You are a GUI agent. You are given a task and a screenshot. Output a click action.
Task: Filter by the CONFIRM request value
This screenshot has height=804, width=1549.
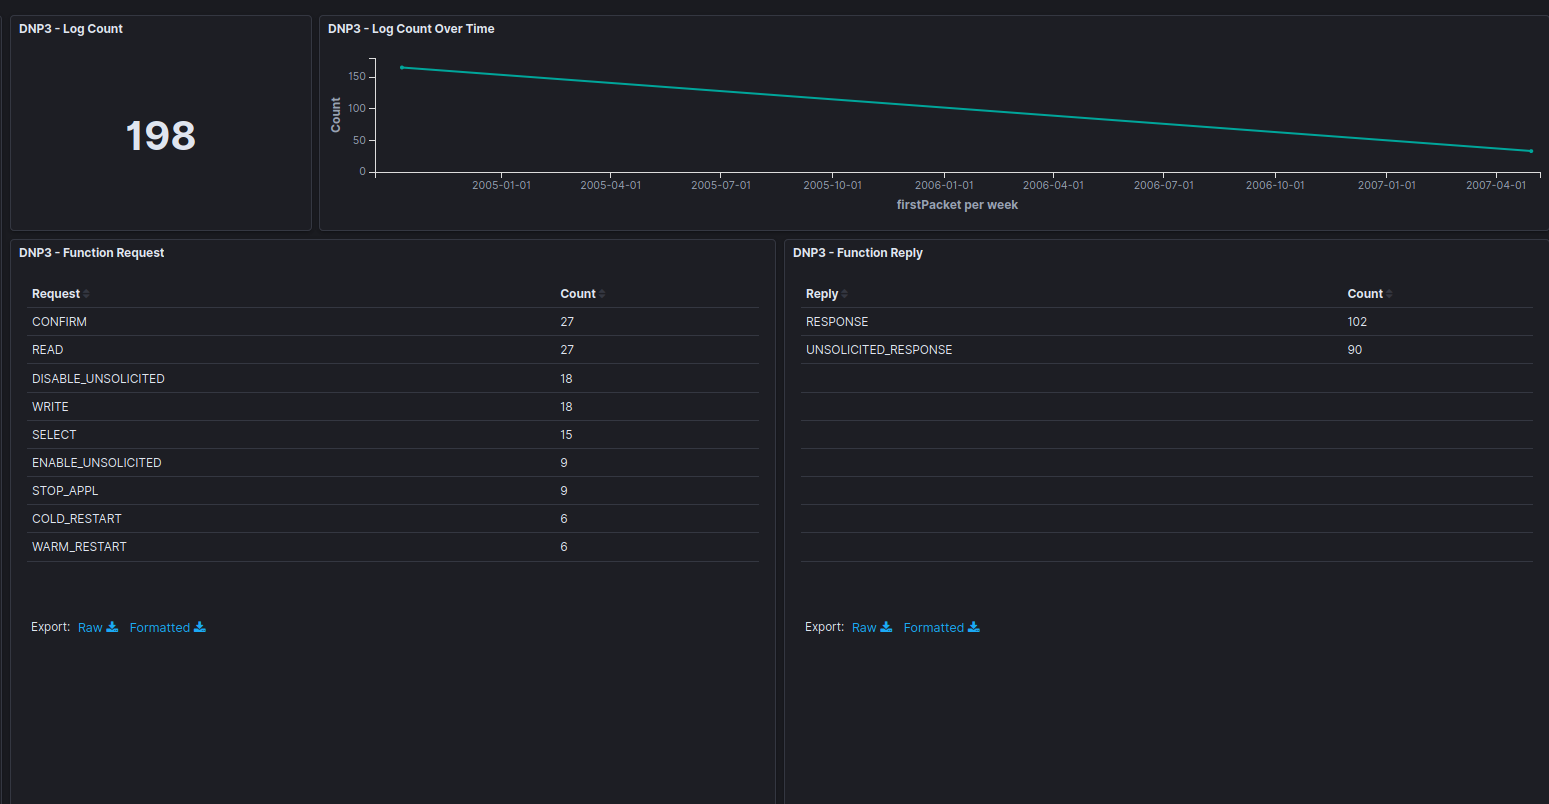click(x=59, y=321)
